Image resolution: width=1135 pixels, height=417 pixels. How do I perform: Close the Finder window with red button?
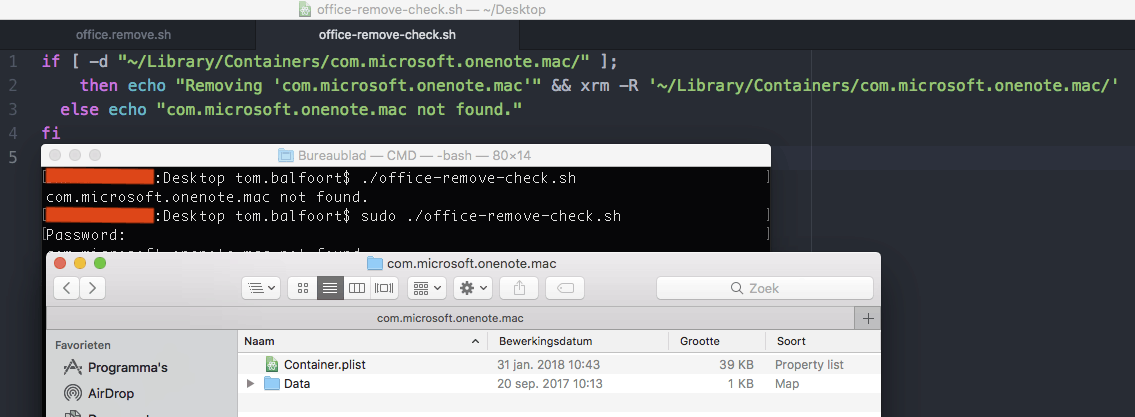(x=60, y=264)
